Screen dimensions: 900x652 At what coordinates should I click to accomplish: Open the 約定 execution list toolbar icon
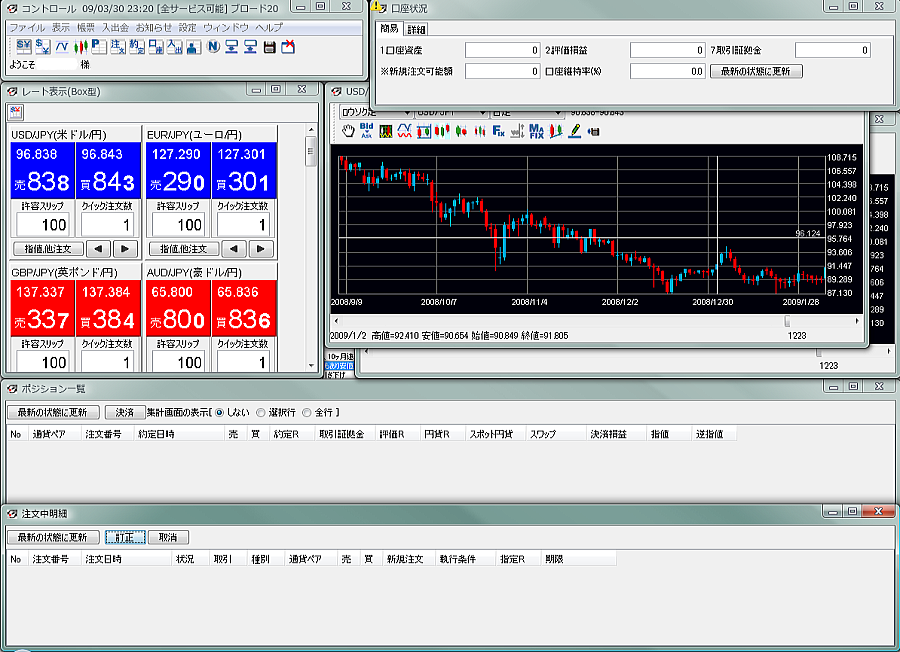137,46
